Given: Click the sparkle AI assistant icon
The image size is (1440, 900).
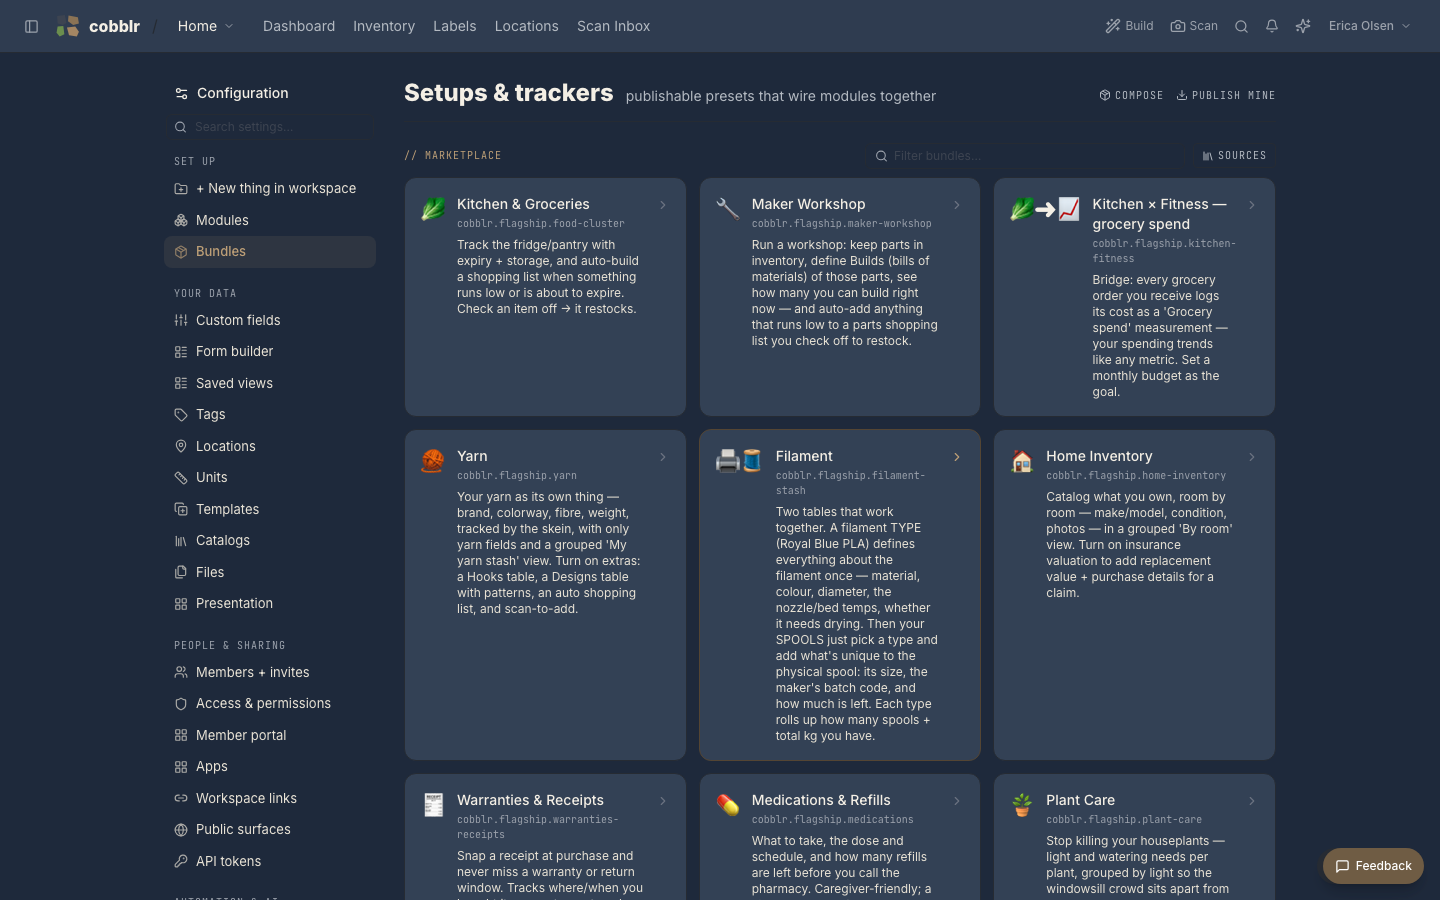Looking at the screenshot, I should (1303, 26).
